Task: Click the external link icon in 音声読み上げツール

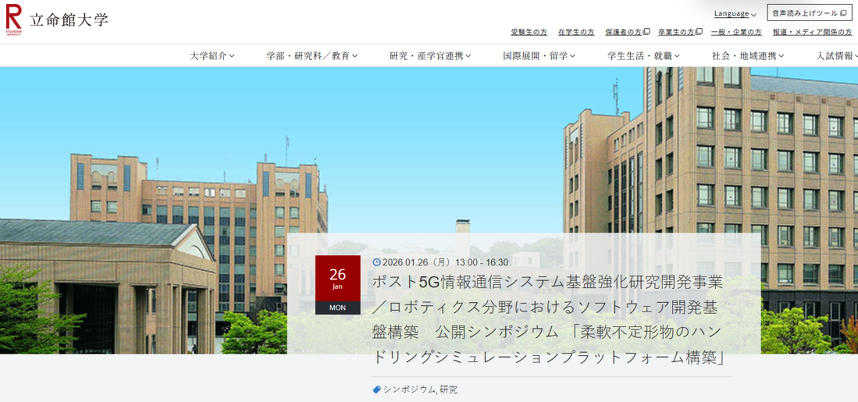Action: (843, 13)
